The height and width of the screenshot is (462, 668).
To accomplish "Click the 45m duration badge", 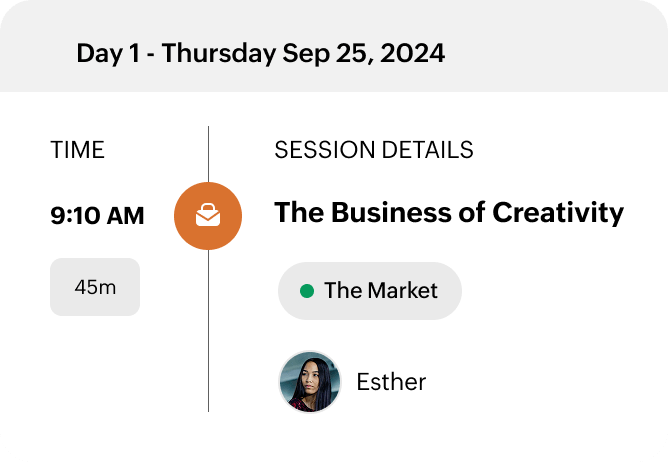I will [x=95, y=287].
